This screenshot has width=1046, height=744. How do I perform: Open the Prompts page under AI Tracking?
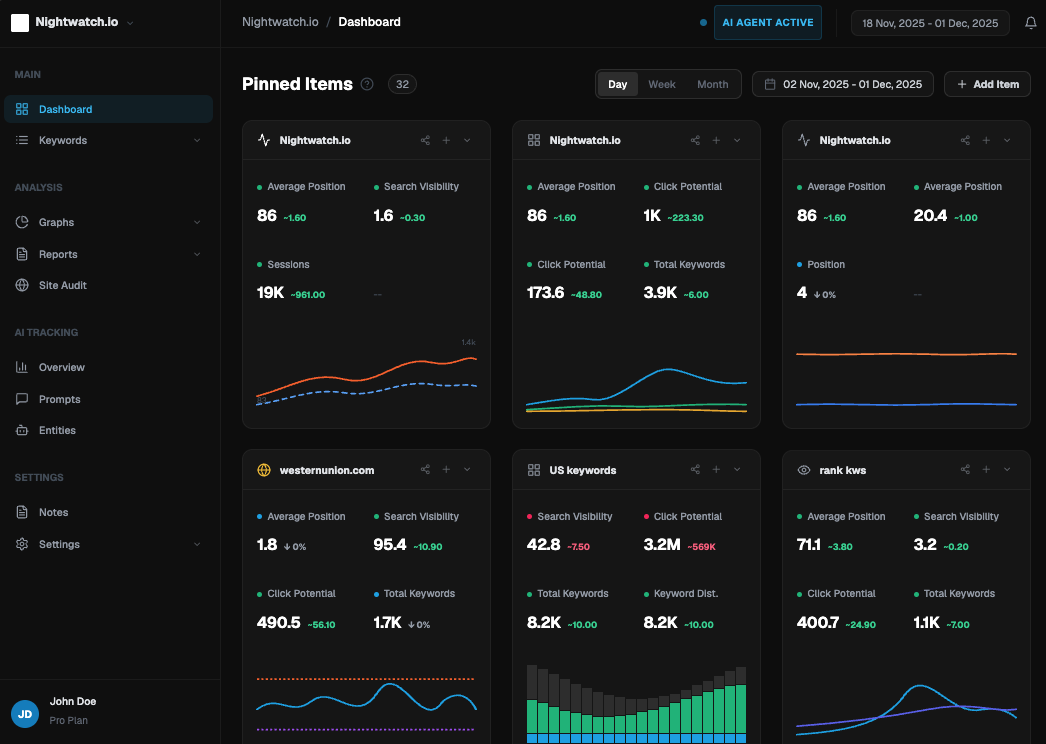tap(60, 398)
